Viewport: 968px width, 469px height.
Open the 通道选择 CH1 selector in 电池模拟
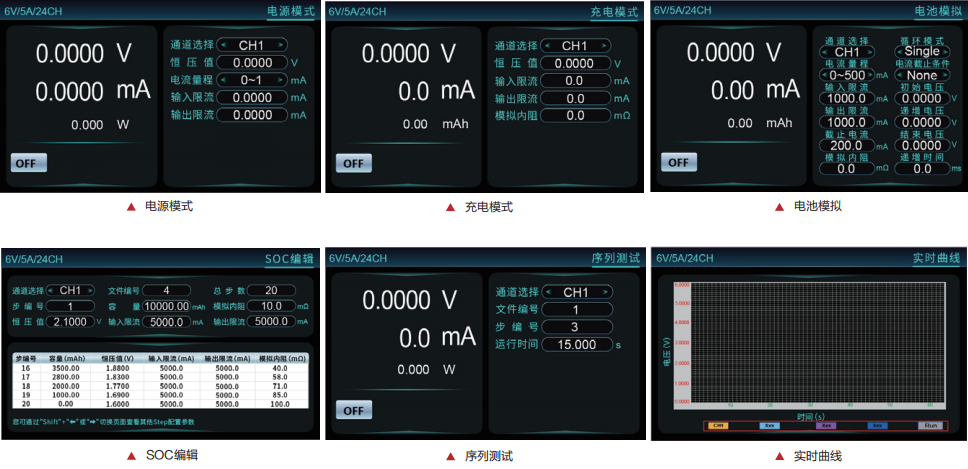point(846,52)
